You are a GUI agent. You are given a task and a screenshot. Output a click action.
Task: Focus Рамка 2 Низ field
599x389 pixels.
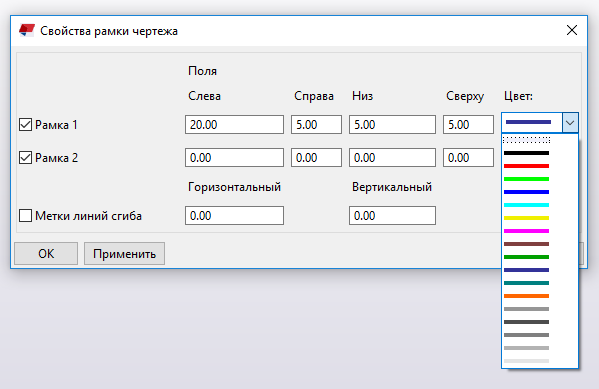pos(392,157)
